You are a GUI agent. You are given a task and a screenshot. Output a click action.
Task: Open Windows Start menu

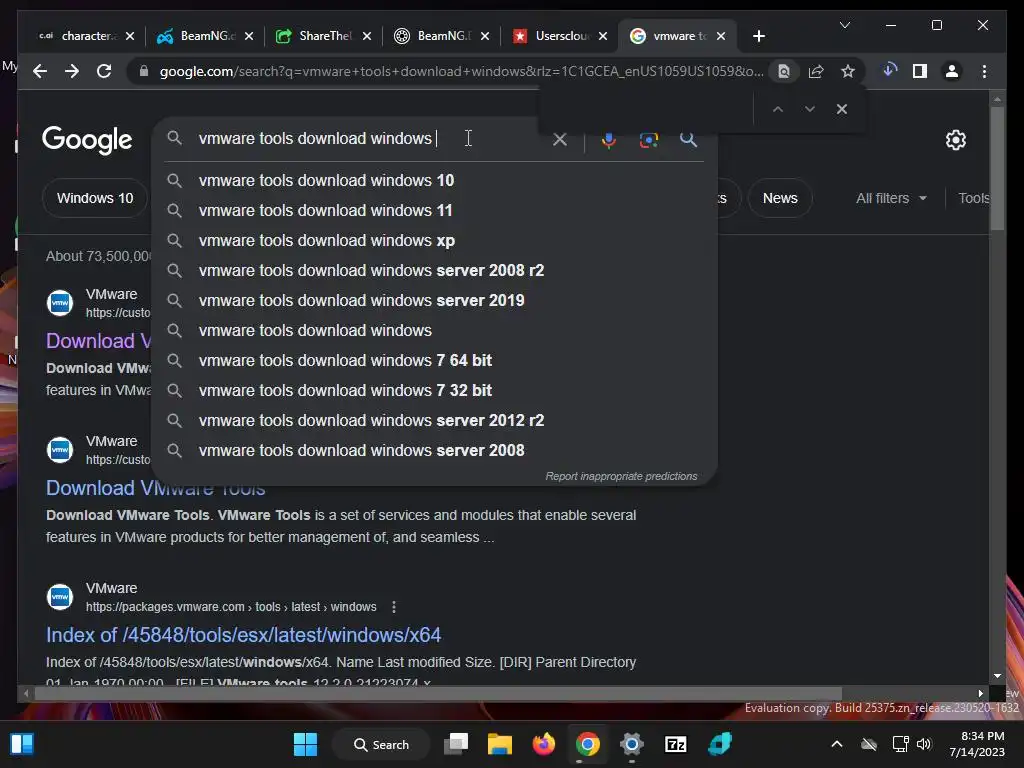pyautogui.click(x=305, y=744)
